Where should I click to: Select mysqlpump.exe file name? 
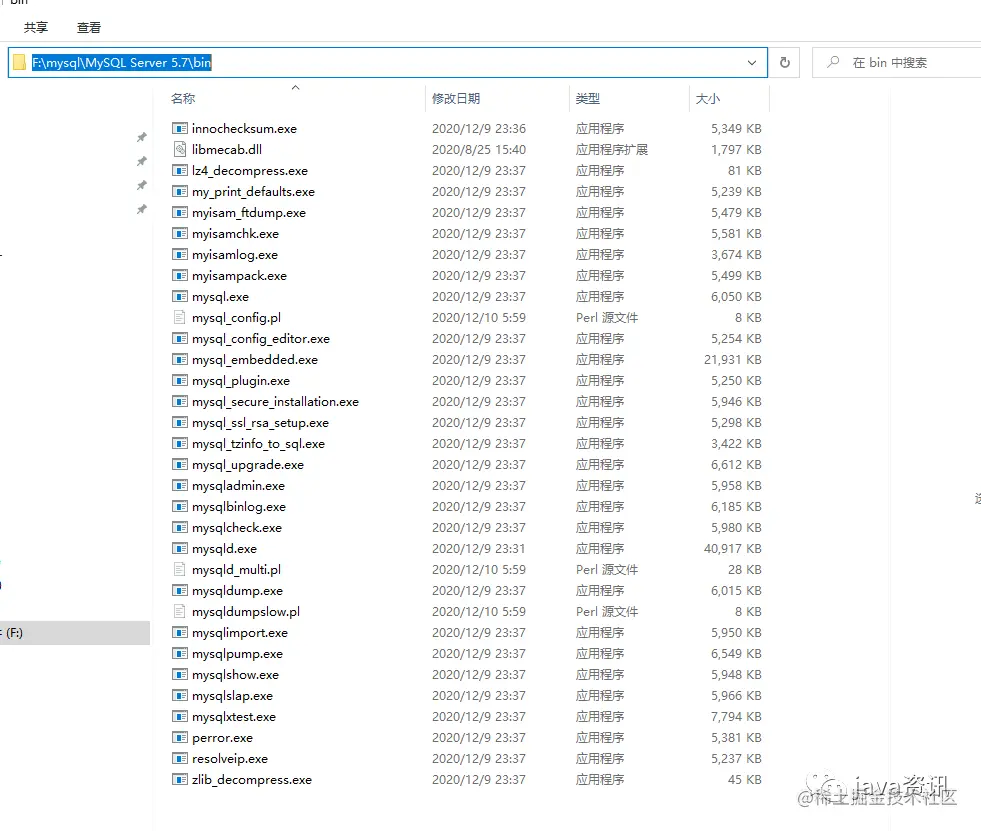click(x=237, y=654)
